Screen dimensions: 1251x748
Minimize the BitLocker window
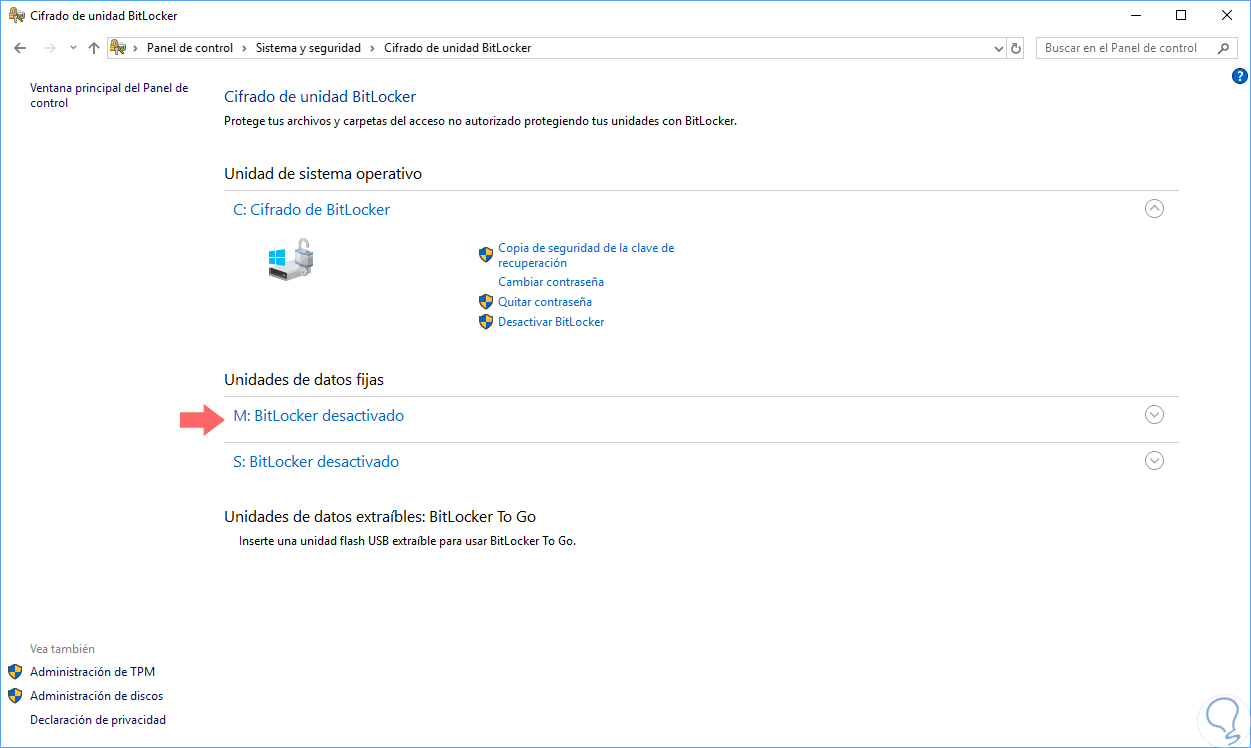click(1136, 15)
